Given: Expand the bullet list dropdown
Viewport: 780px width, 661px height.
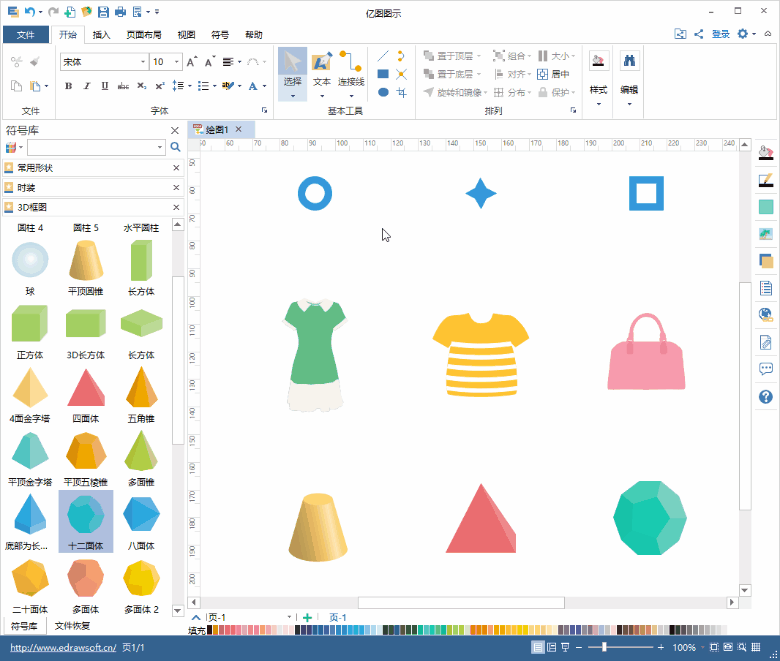Looking at the screenshot, I should pos(214,86).
